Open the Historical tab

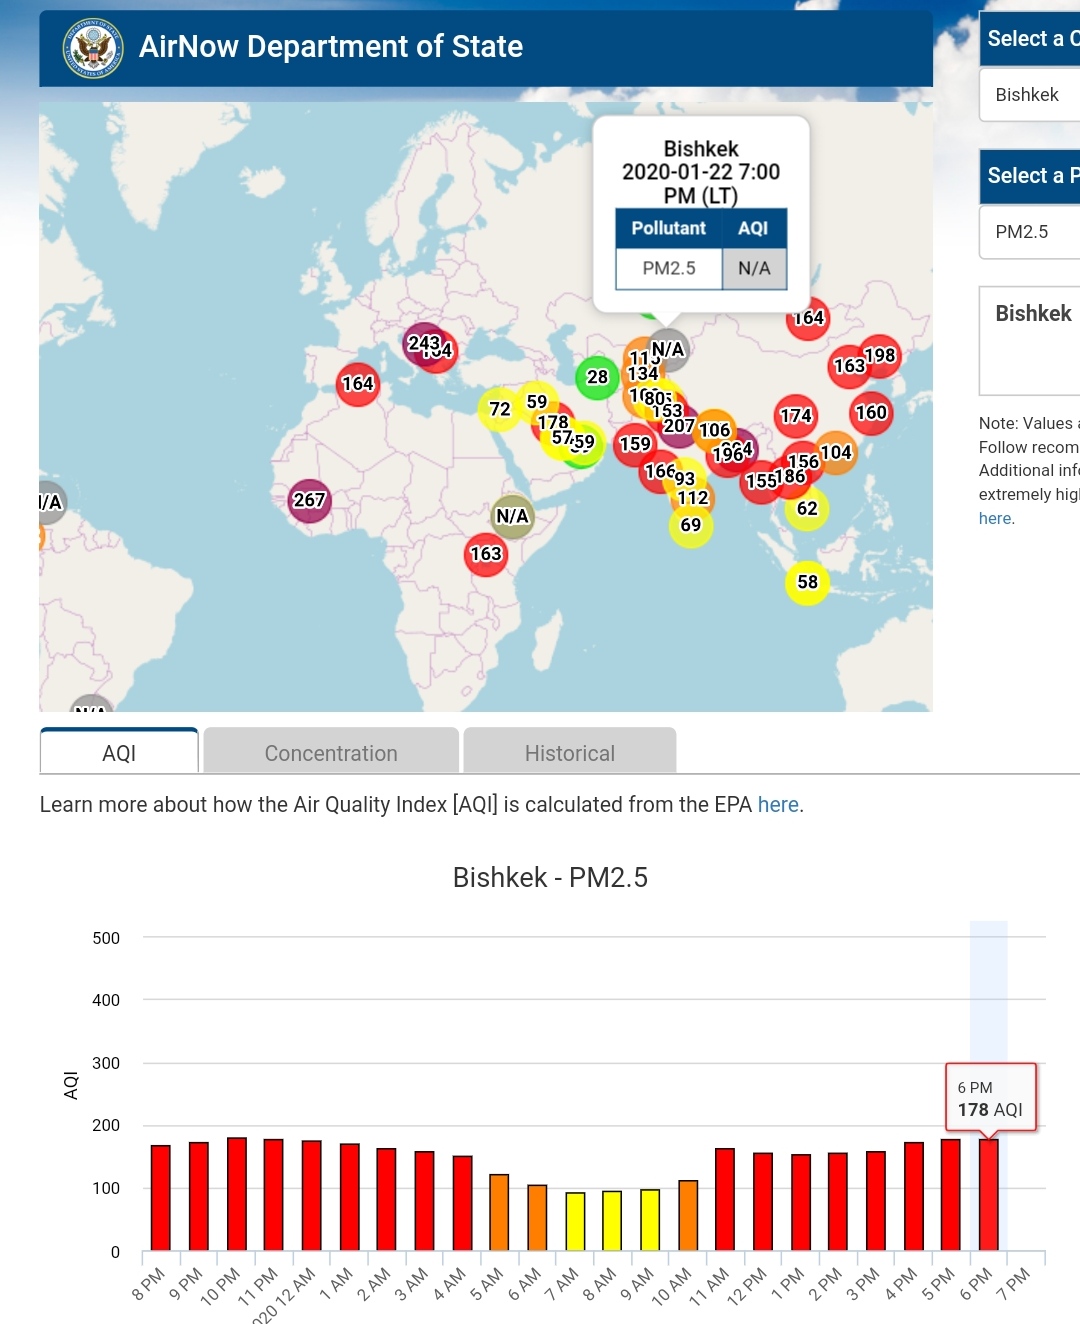pos(570,753)
